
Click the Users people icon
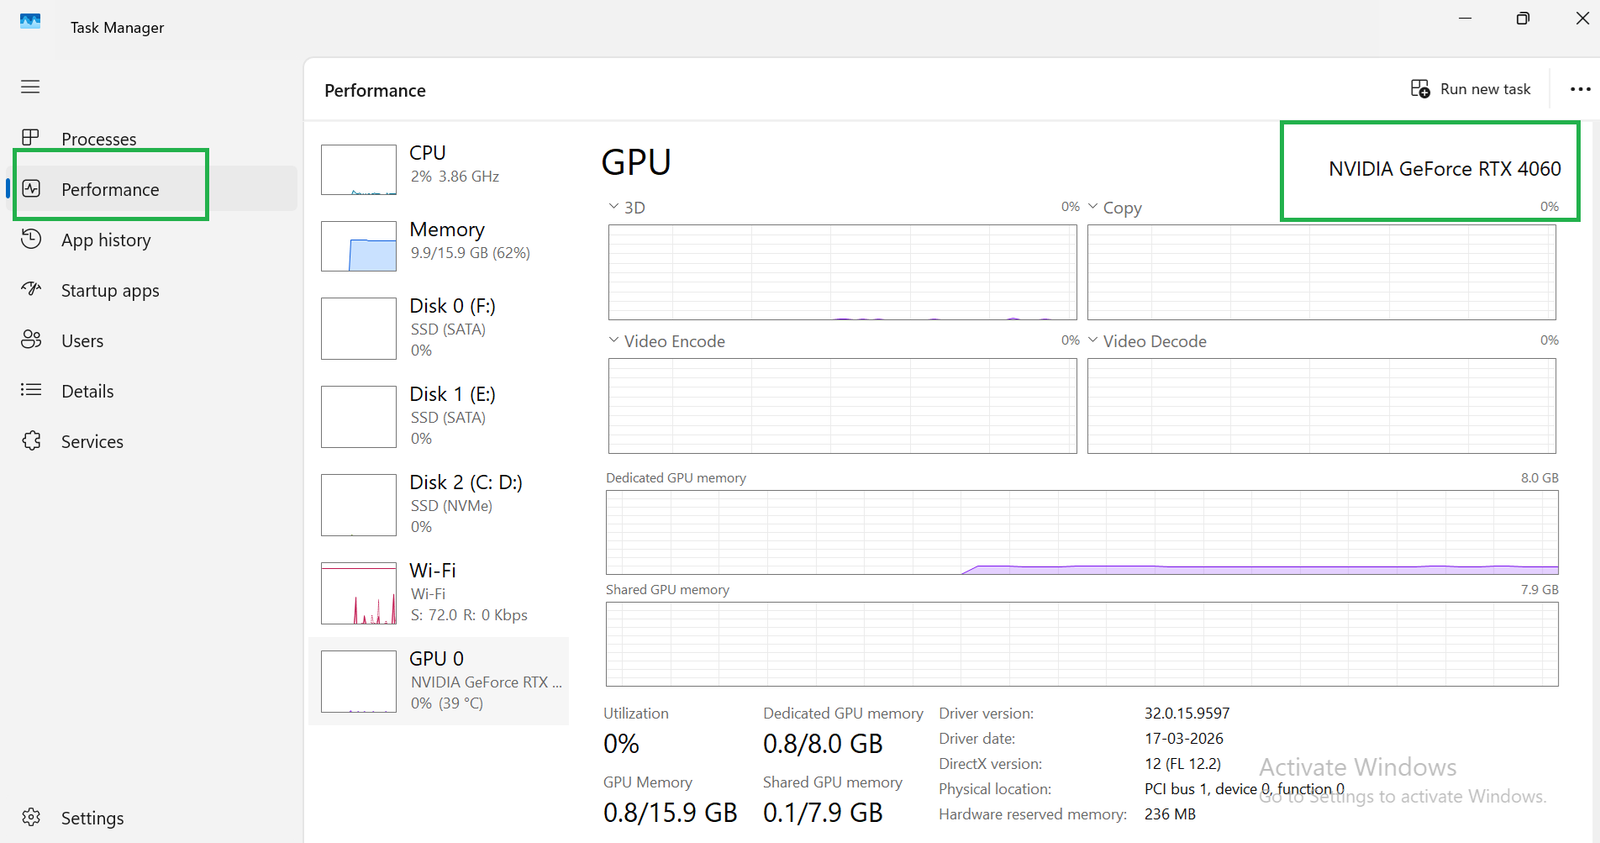click(x=31, y=340)
